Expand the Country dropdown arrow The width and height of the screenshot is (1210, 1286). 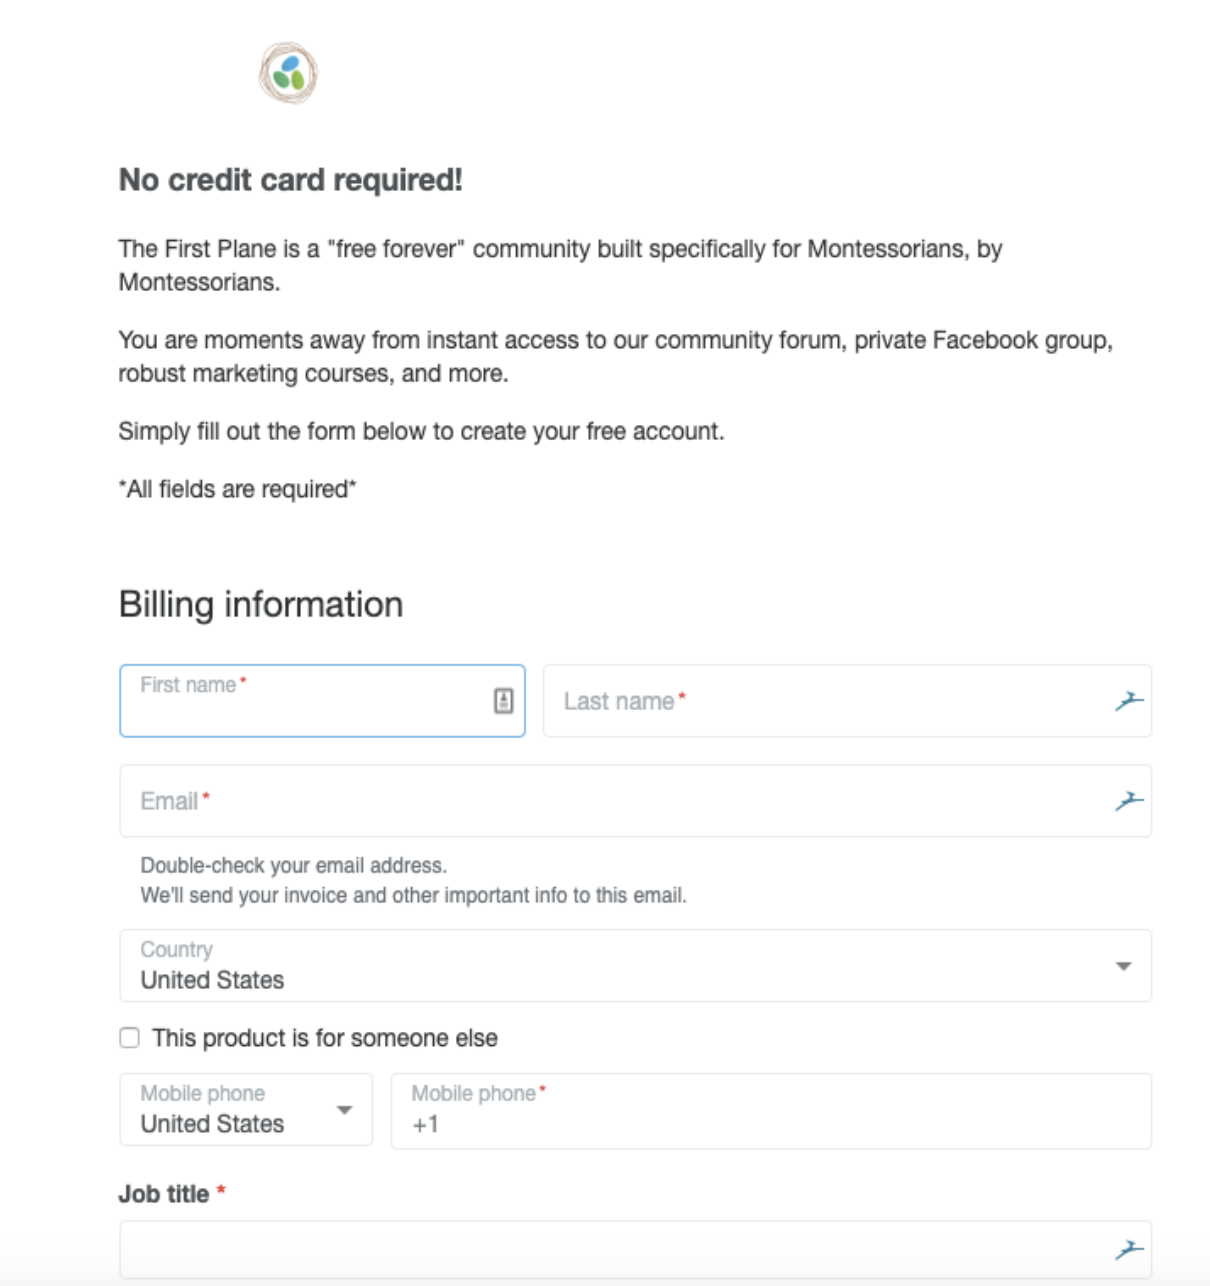point(1123,966)
